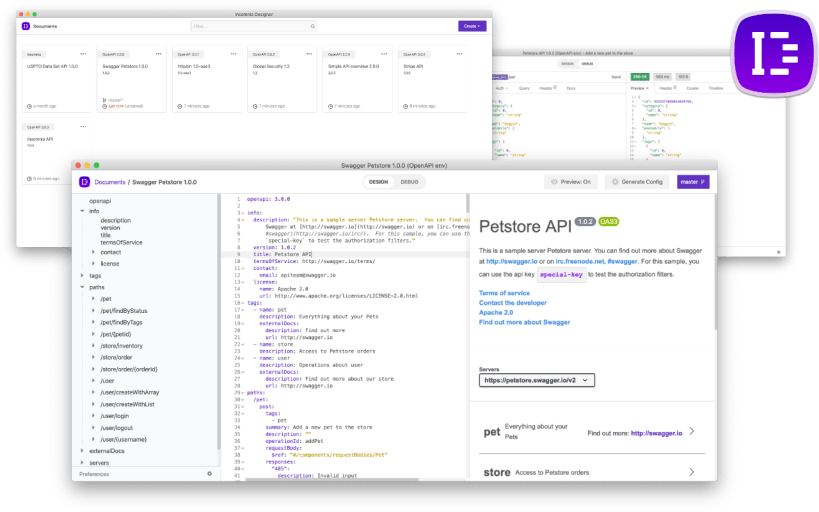Click the 200 OK status badge
The height and width of the screenshot is (512, 819).
pyautogui.click(x=639, y=77)
